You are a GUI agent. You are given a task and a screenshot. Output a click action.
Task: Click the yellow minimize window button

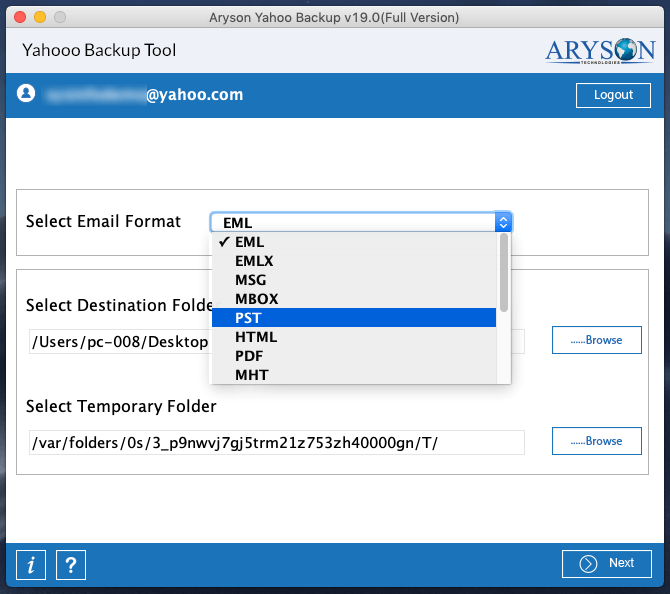coord(40,17)
